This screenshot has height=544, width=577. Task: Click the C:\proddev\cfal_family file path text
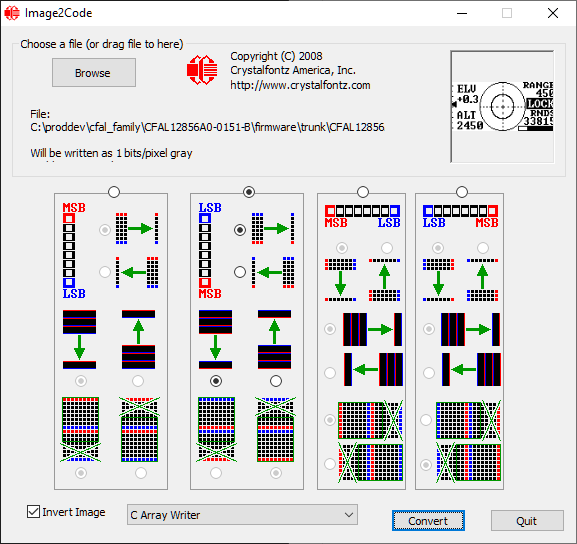(207, 127)
